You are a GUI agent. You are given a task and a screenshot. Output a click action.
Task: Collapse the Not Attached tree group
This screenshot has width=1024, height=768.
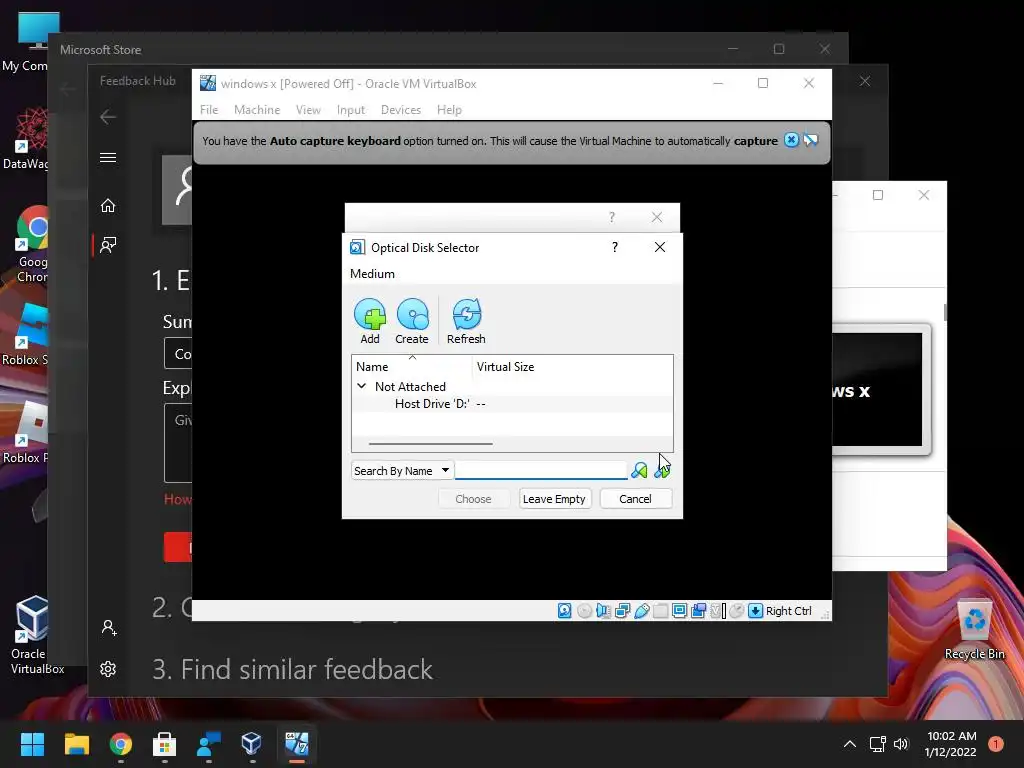(x=361, y=386)
